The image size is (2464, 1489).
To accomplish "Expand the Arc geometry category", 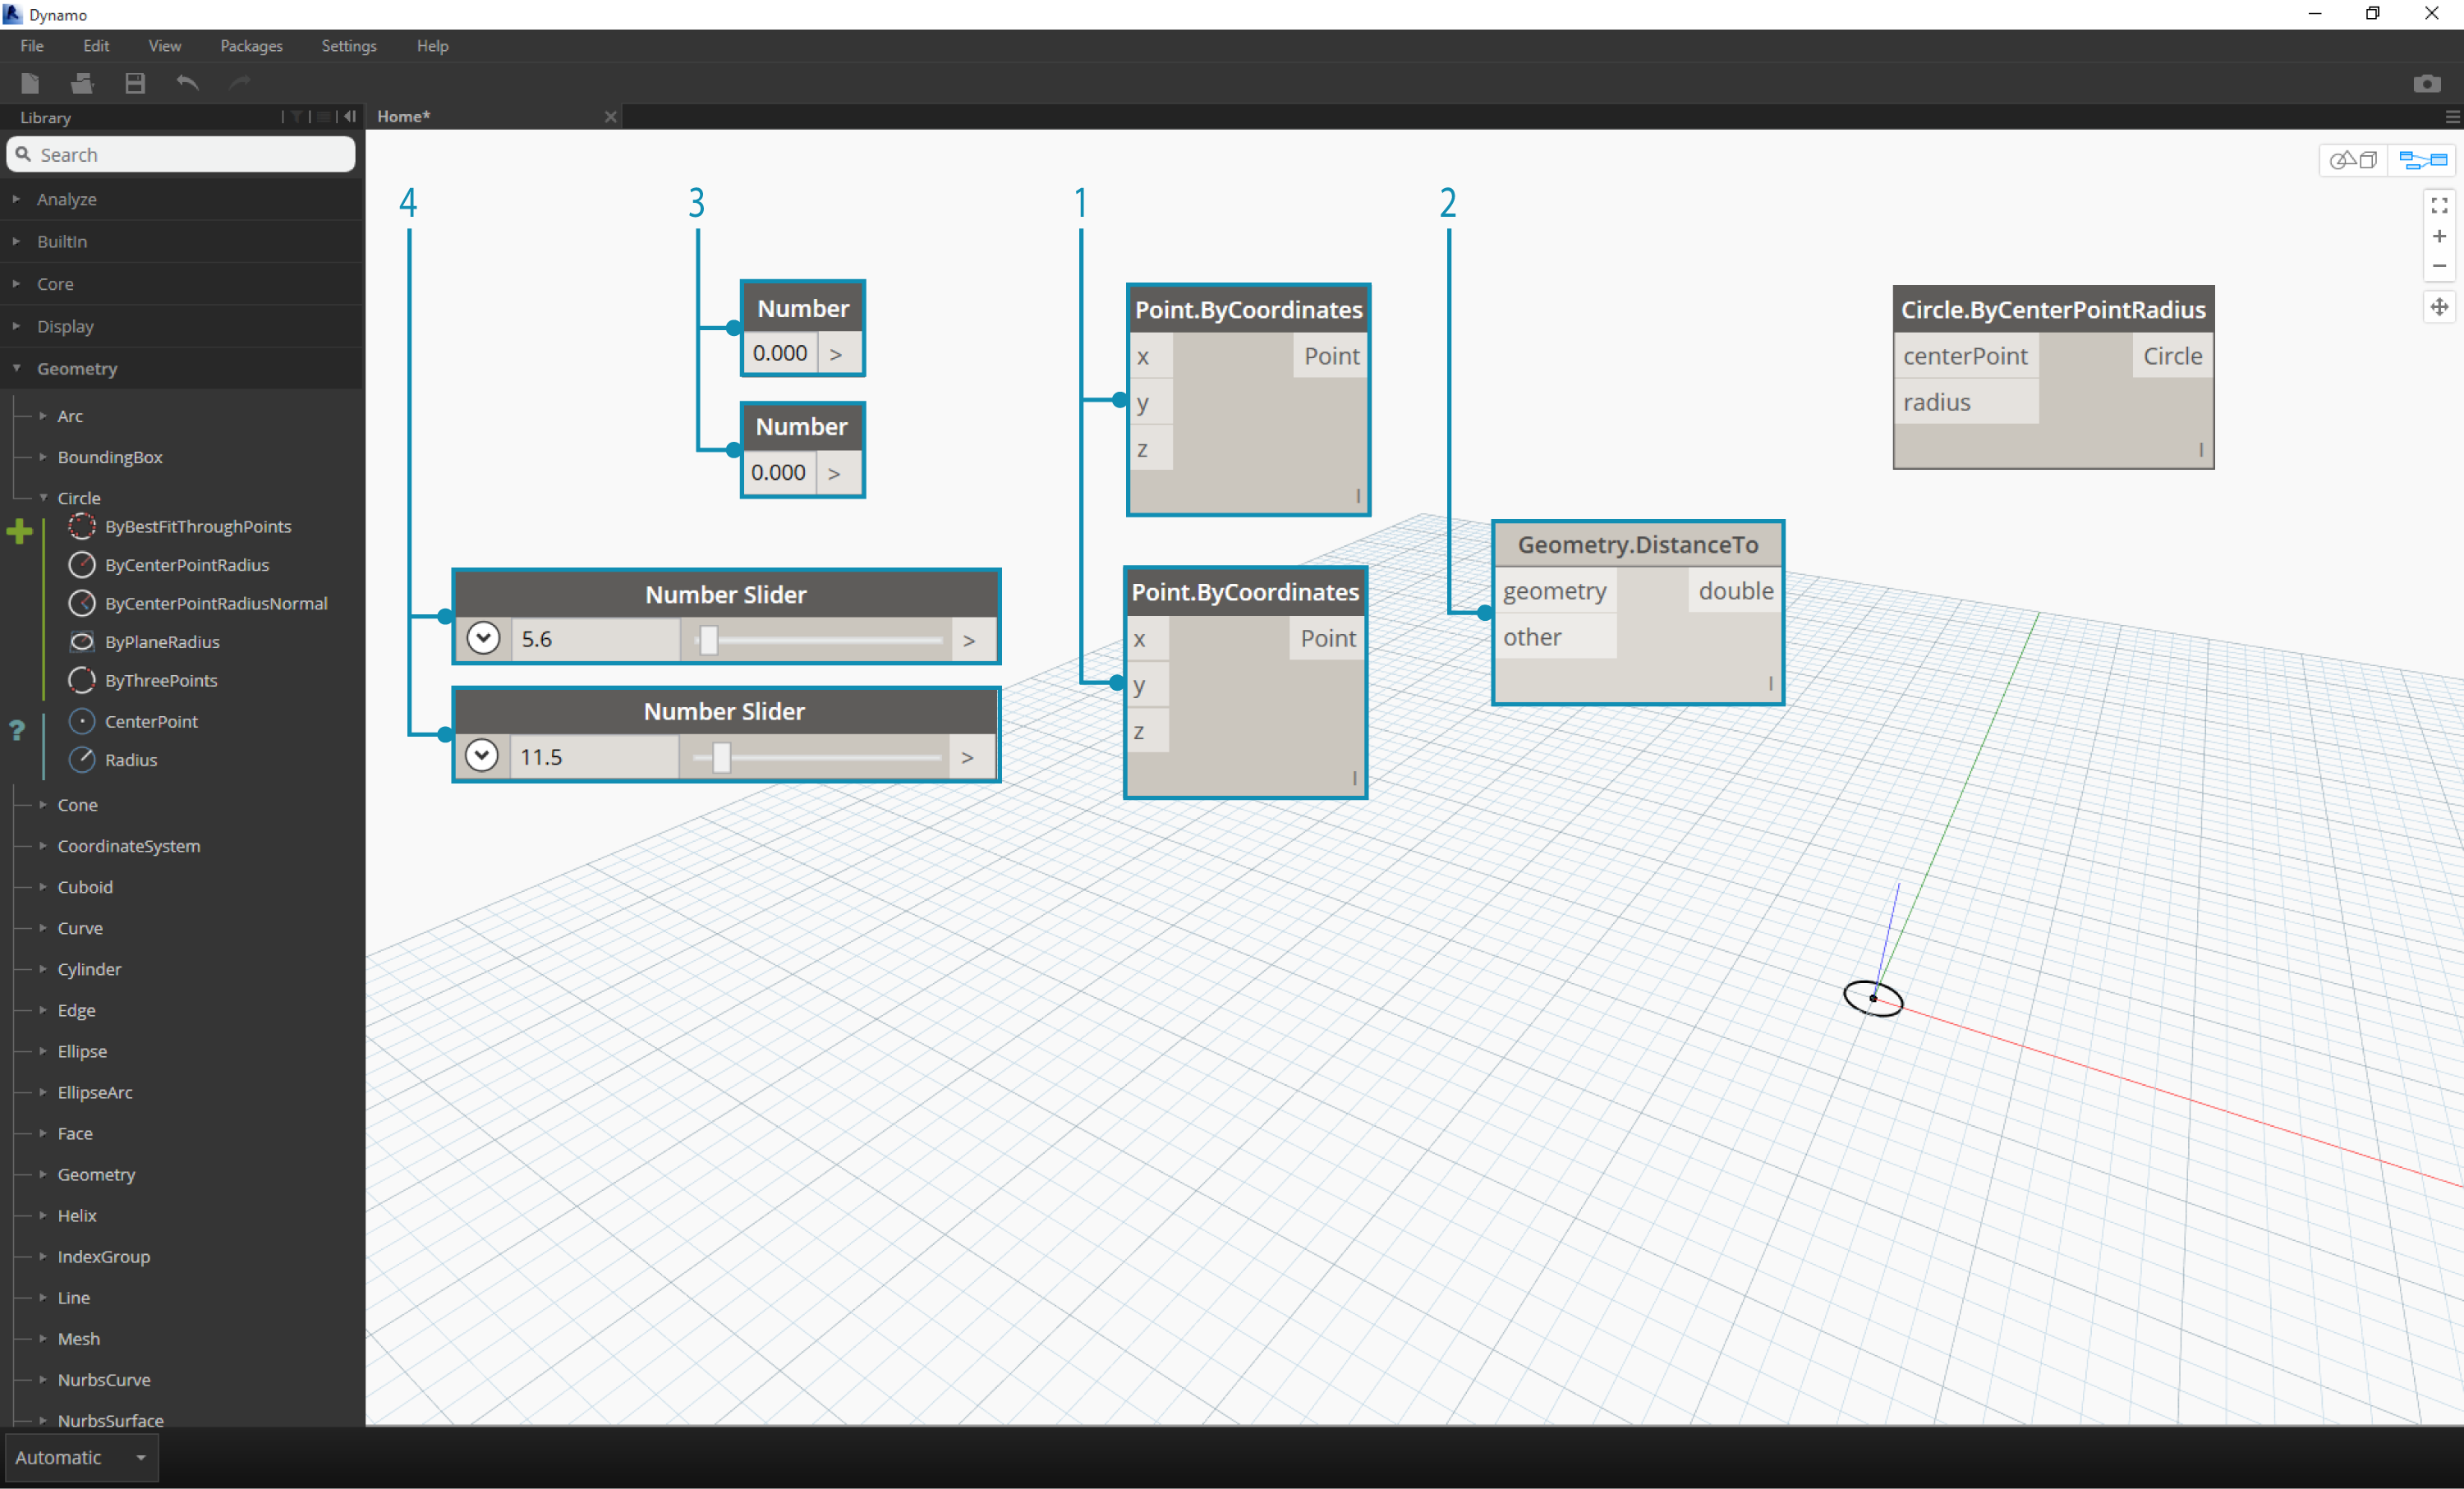I will coord(40,416).
